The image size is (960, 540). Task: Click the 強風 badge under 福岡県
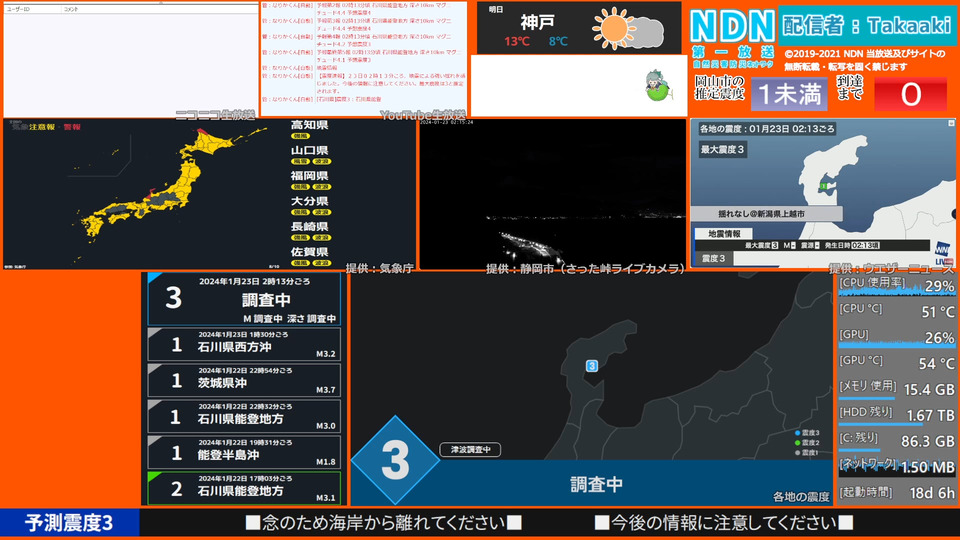(300, 187)
